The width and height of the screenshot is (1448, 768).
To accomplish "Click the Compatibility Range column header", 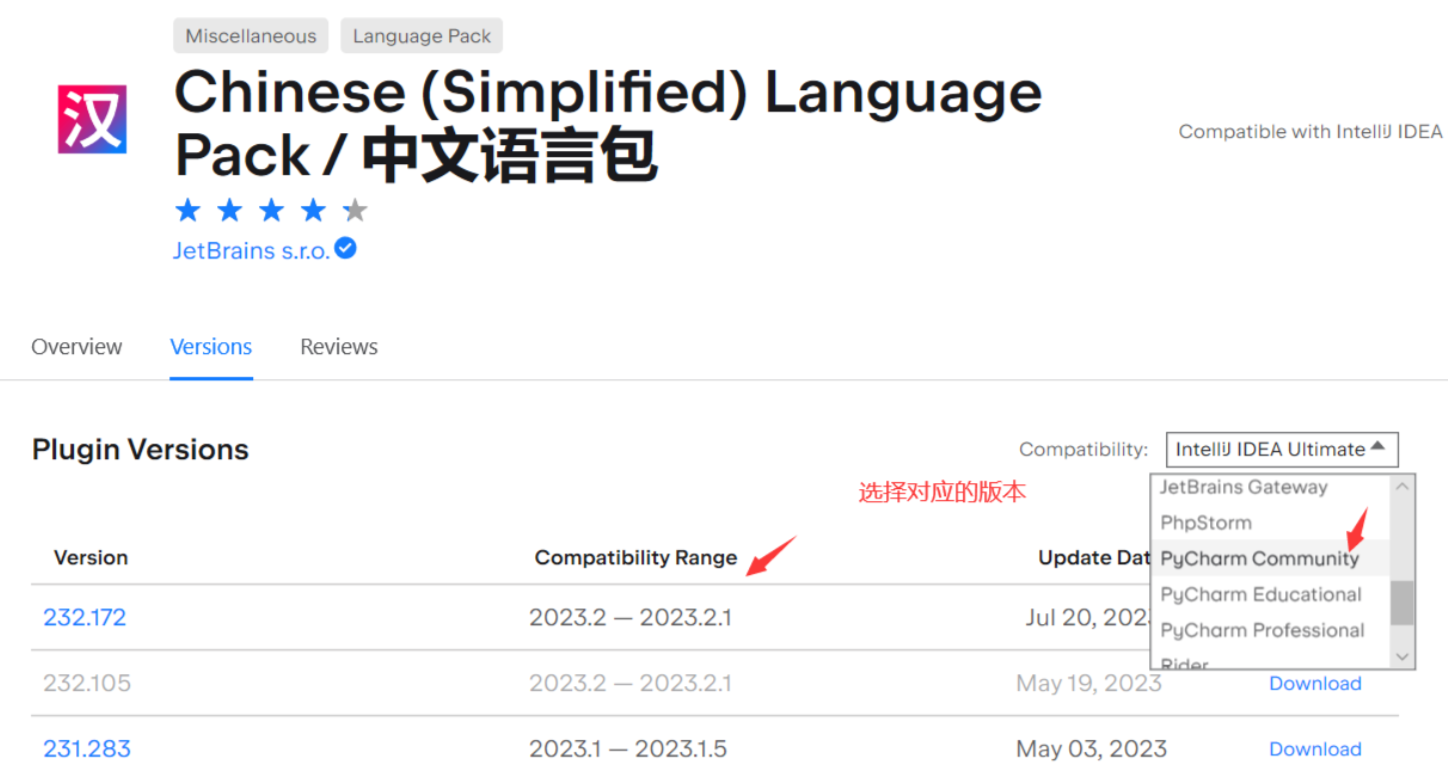I will point(636,558).
